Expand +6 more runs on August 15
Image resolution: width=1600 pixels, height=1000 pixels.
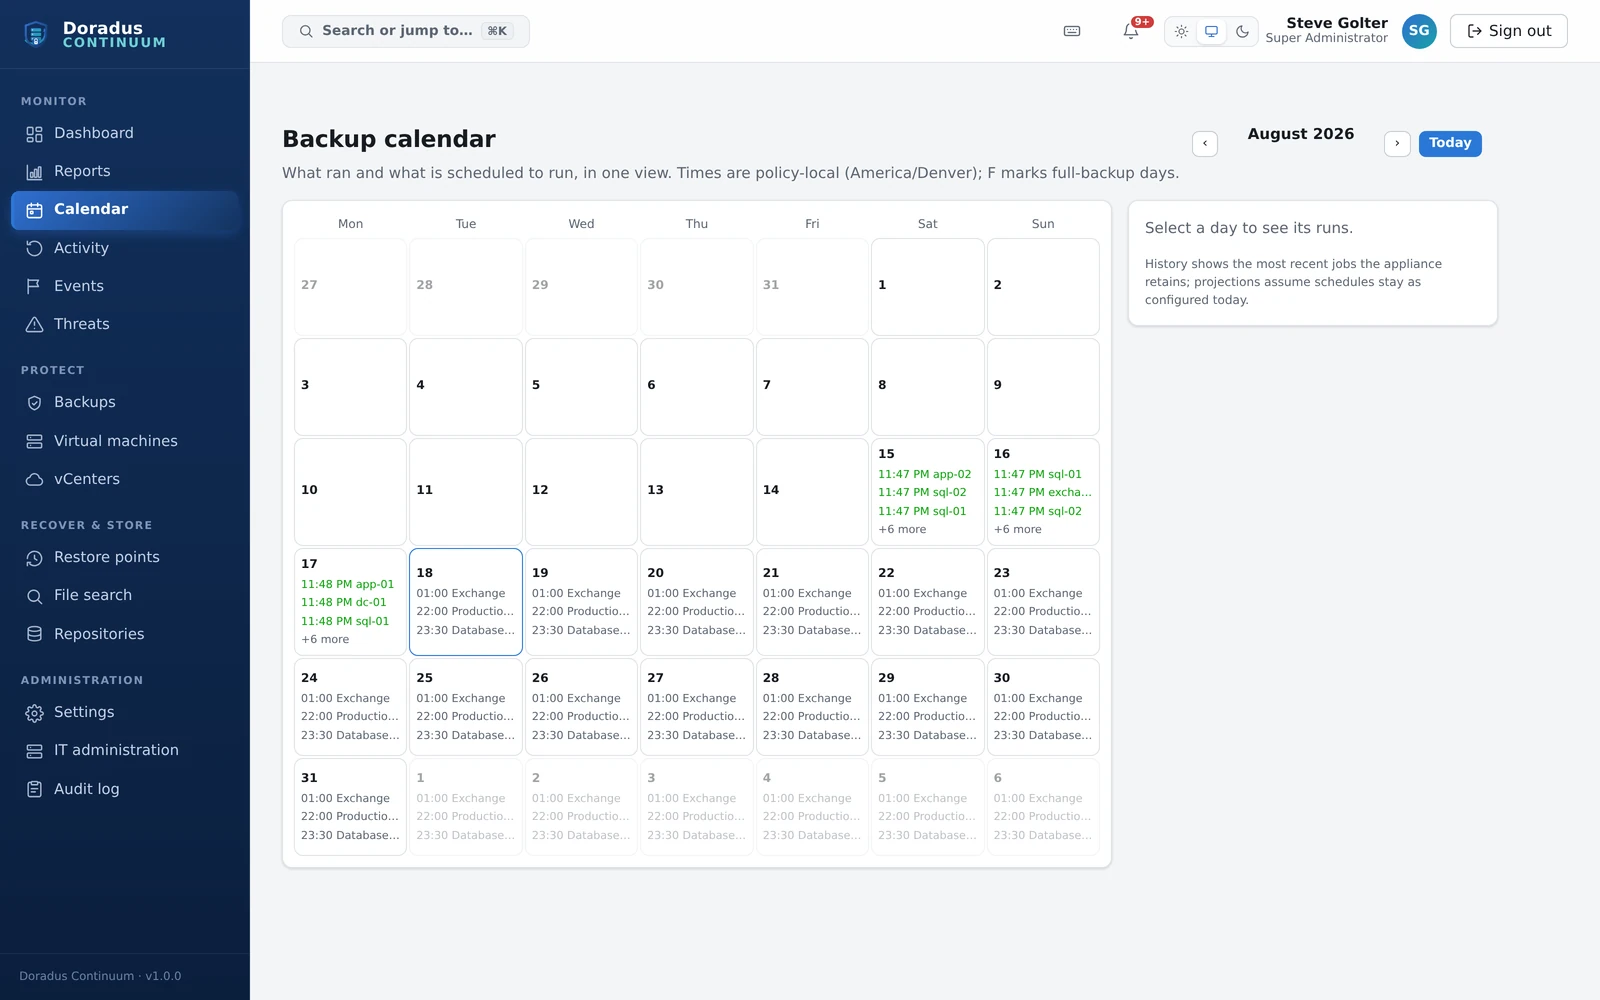902,530
